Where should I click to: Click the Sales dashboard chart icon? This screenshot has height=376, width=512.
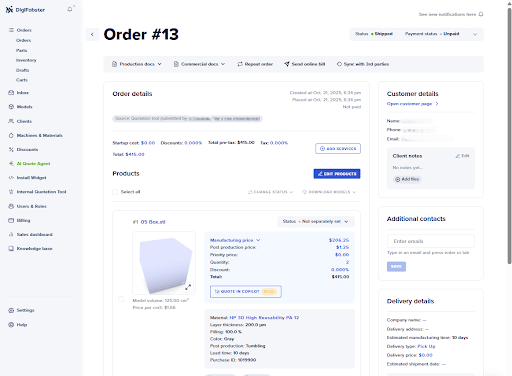click(11, 234)
